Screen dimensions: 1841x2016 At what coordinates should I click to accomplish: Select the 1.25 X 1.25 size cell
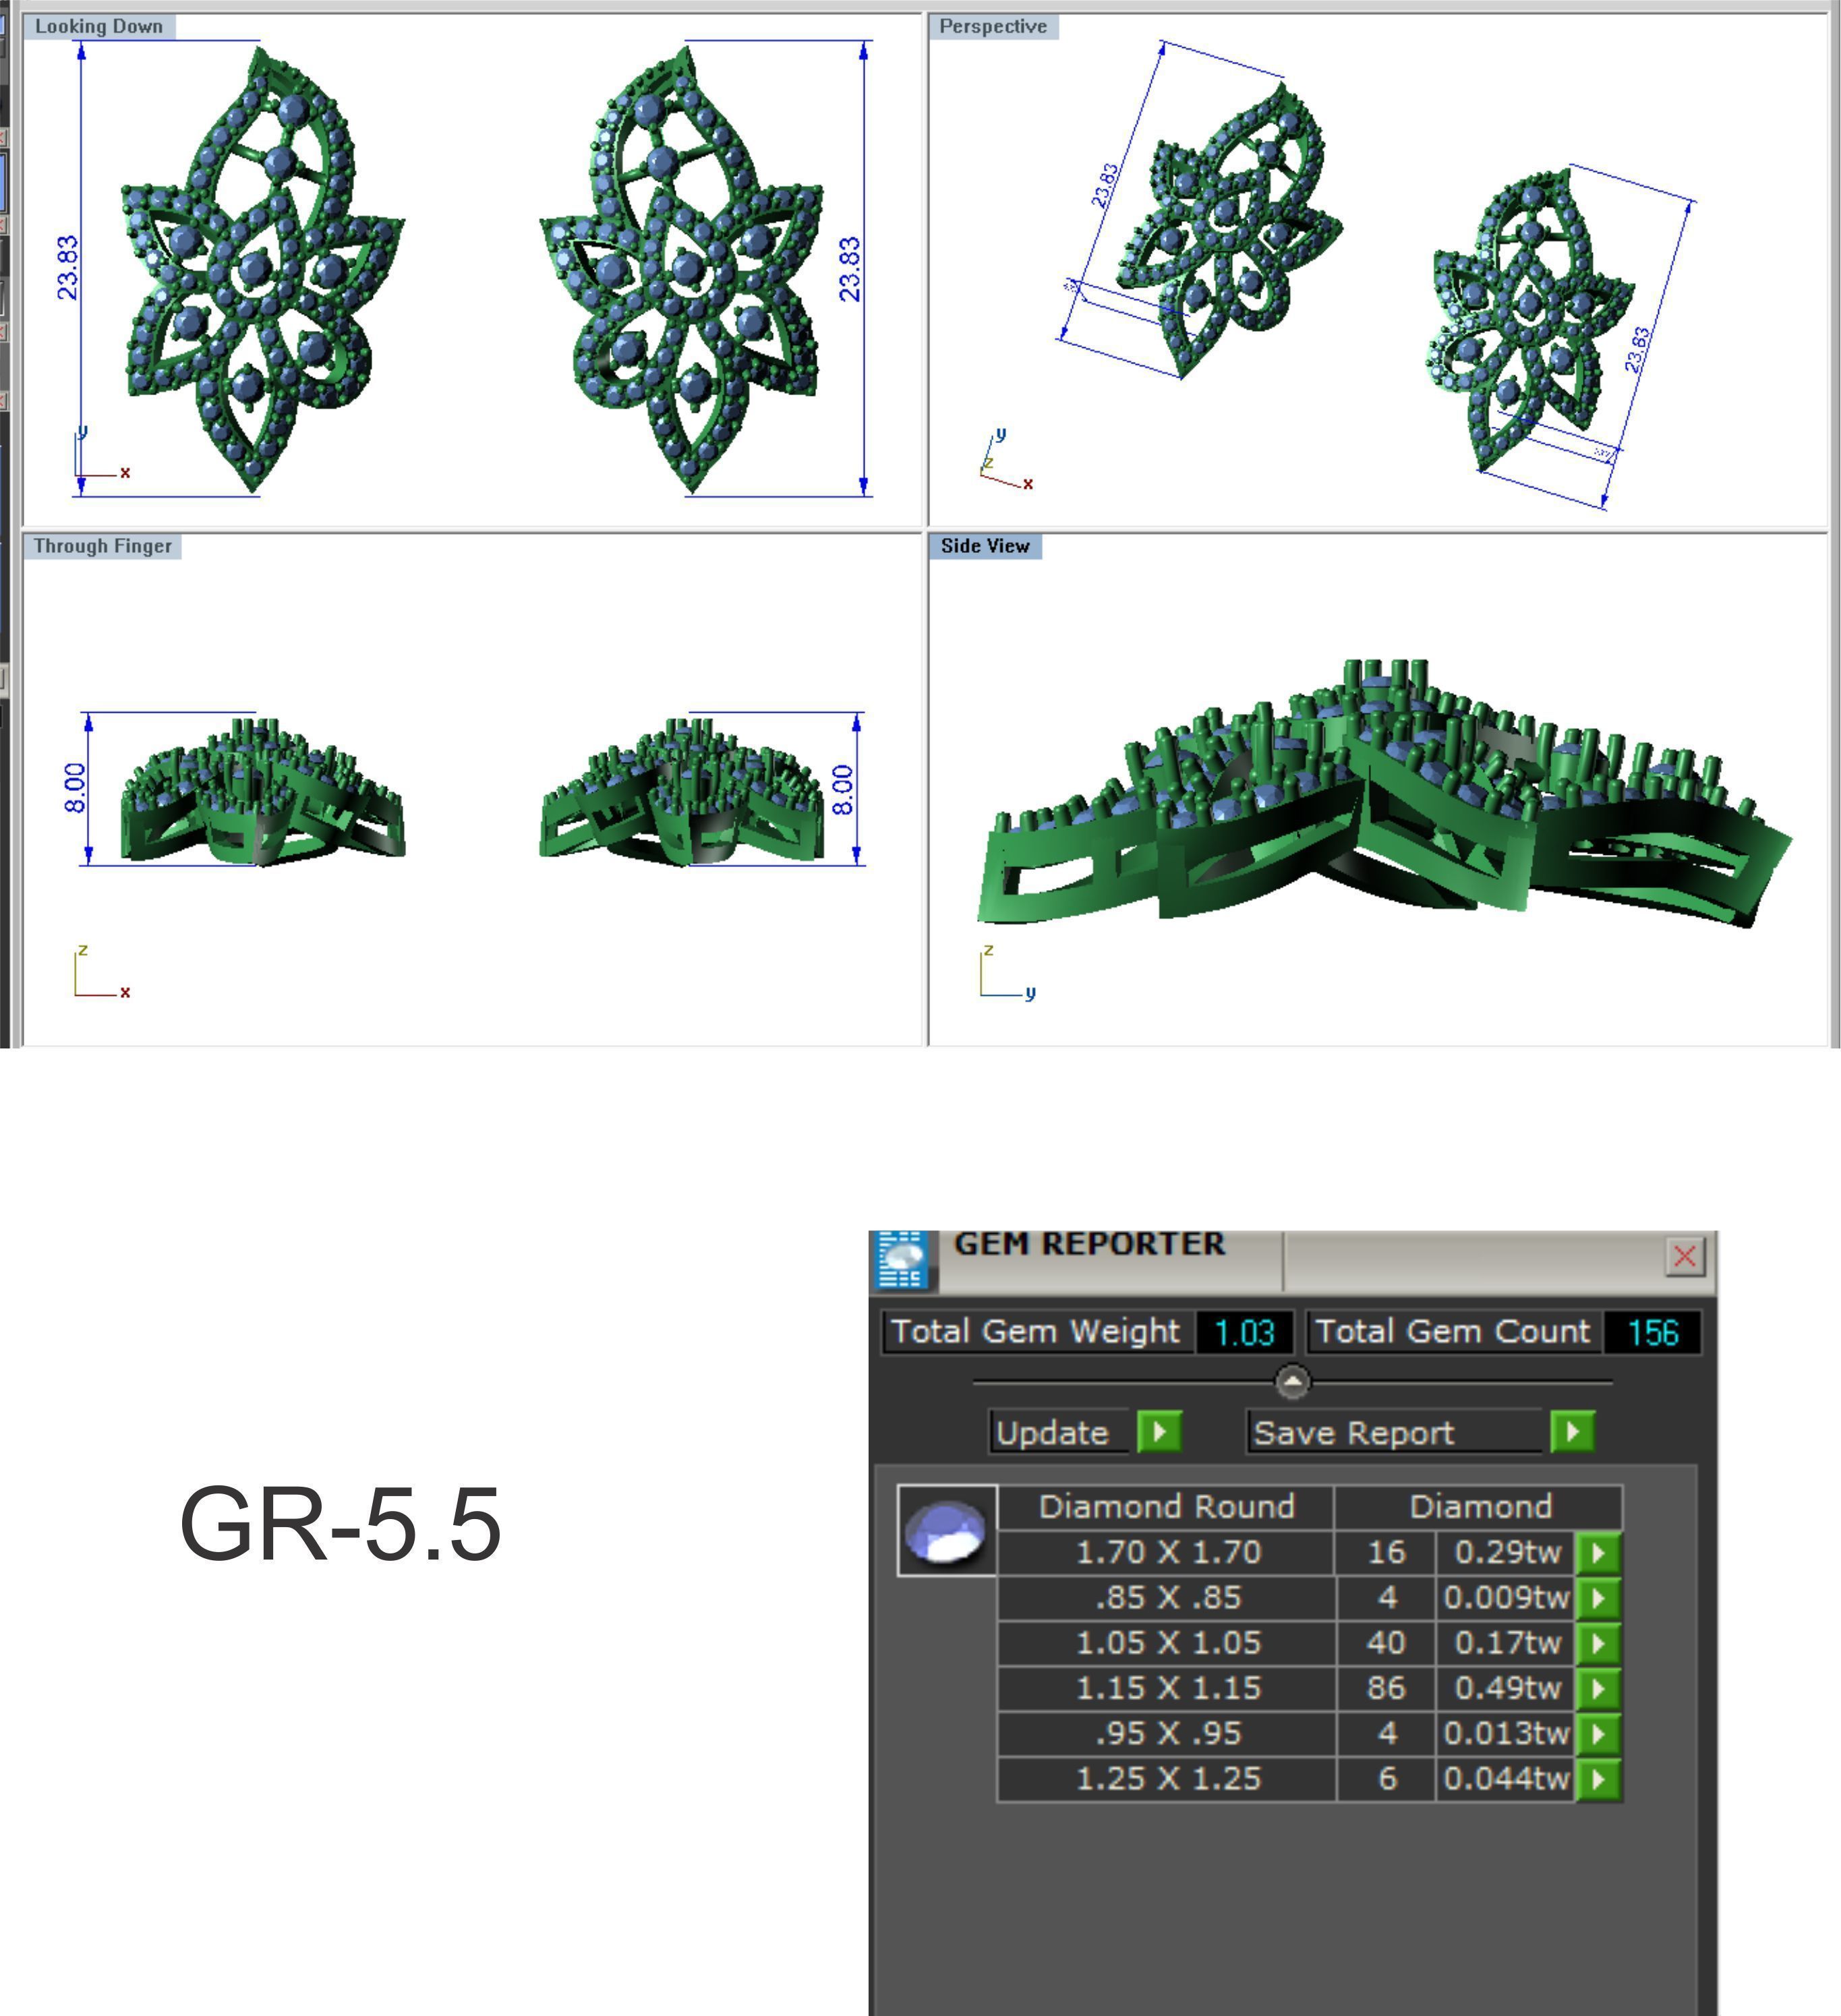pos(1168,1779)
